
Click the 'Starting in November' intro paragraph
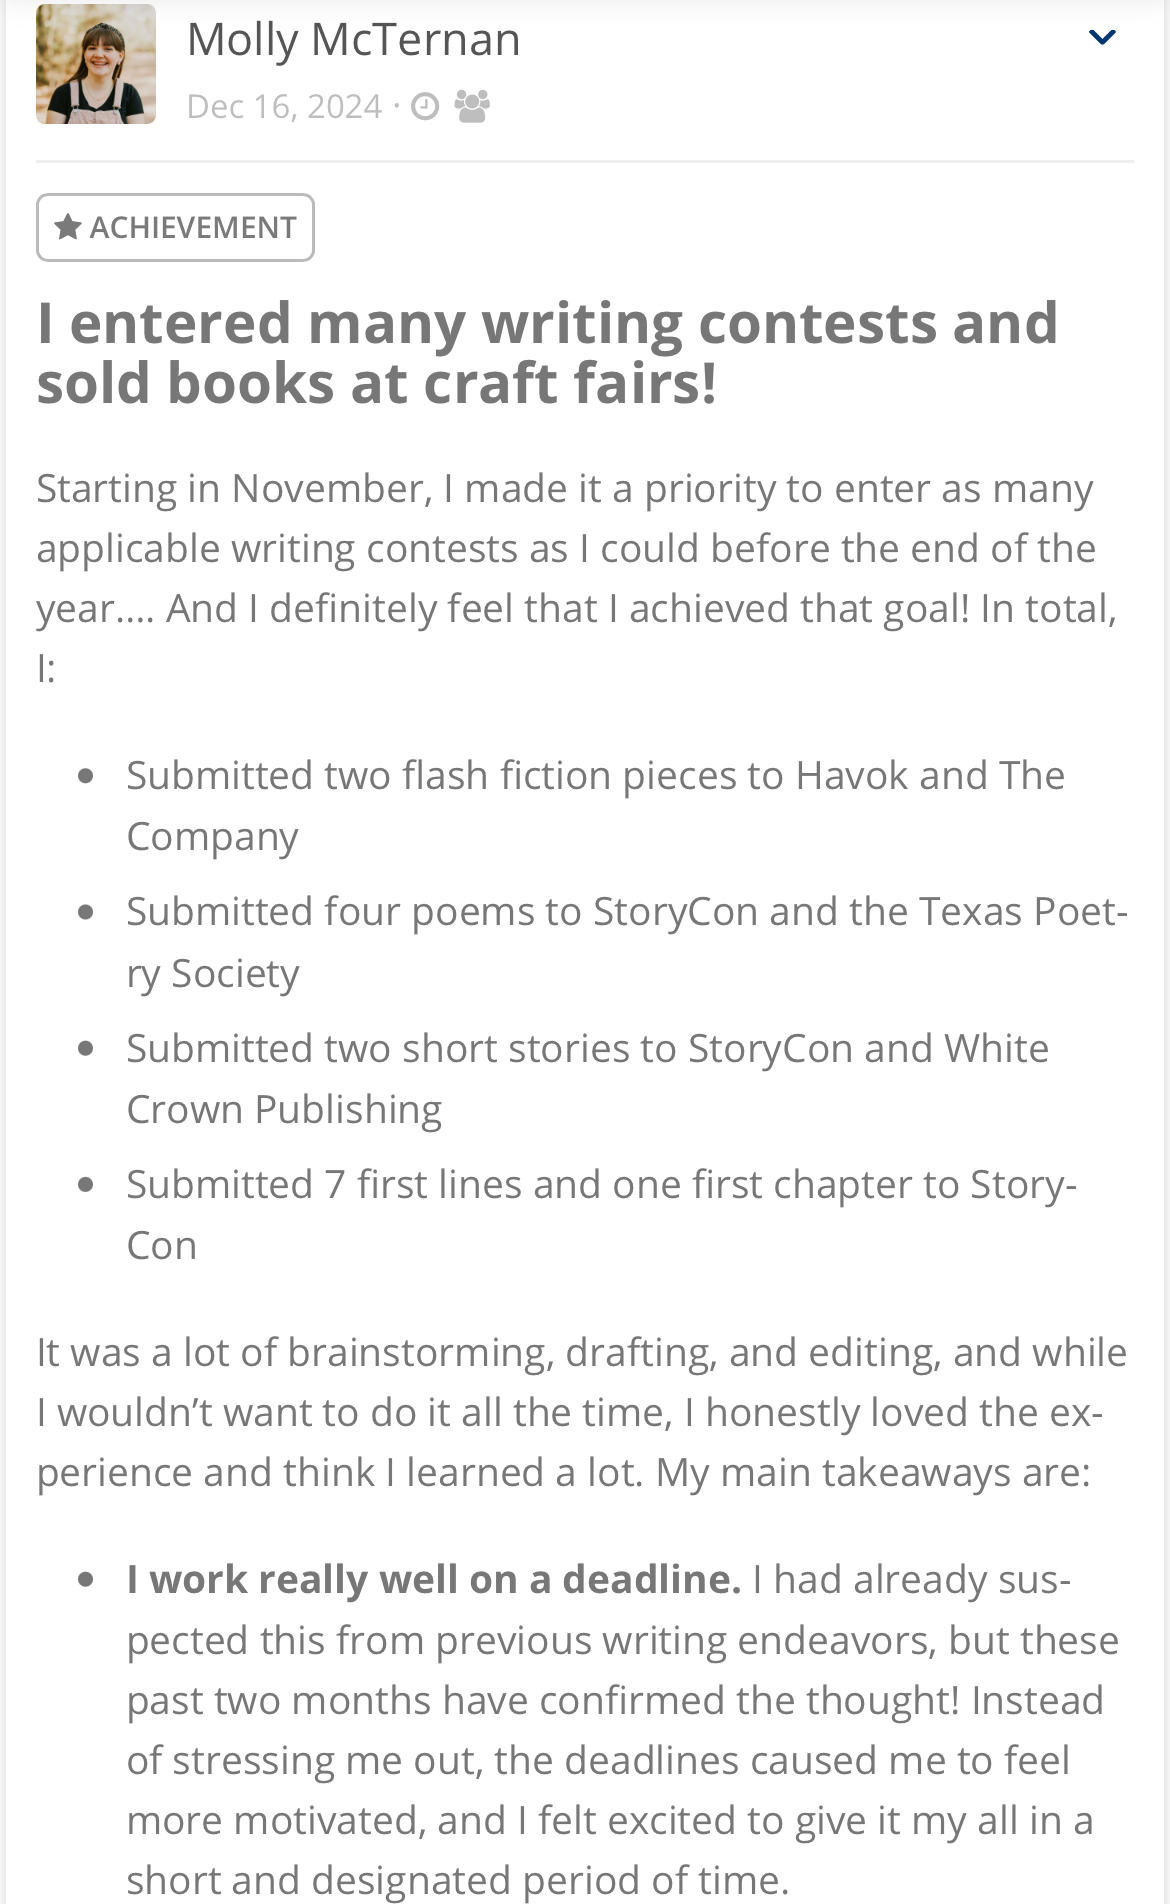click(x=578, y=578)
